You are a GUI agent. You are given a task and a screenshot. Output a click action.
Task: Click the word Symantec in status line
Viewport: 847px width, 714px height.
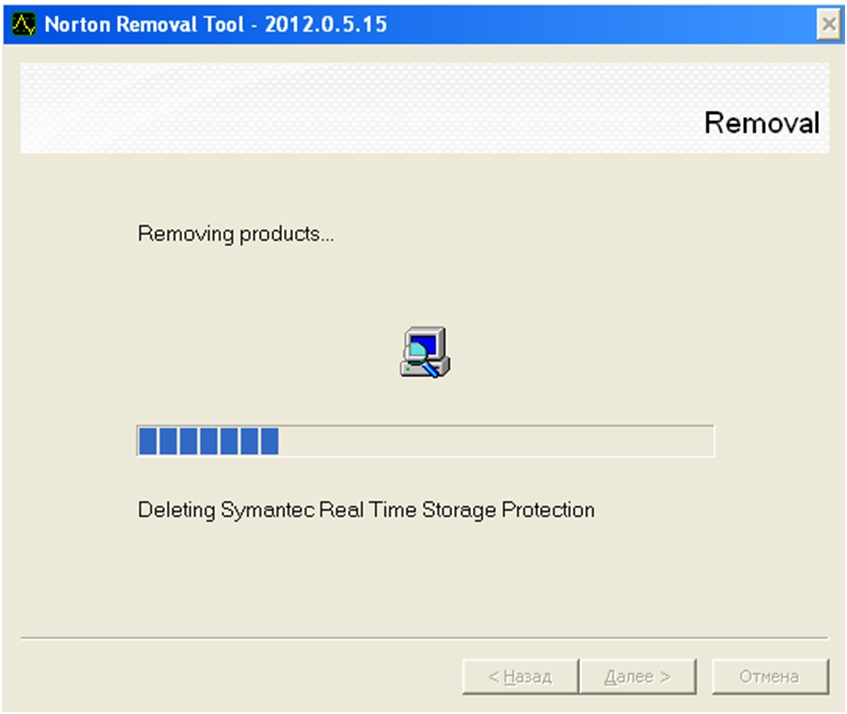click(267, 510)
